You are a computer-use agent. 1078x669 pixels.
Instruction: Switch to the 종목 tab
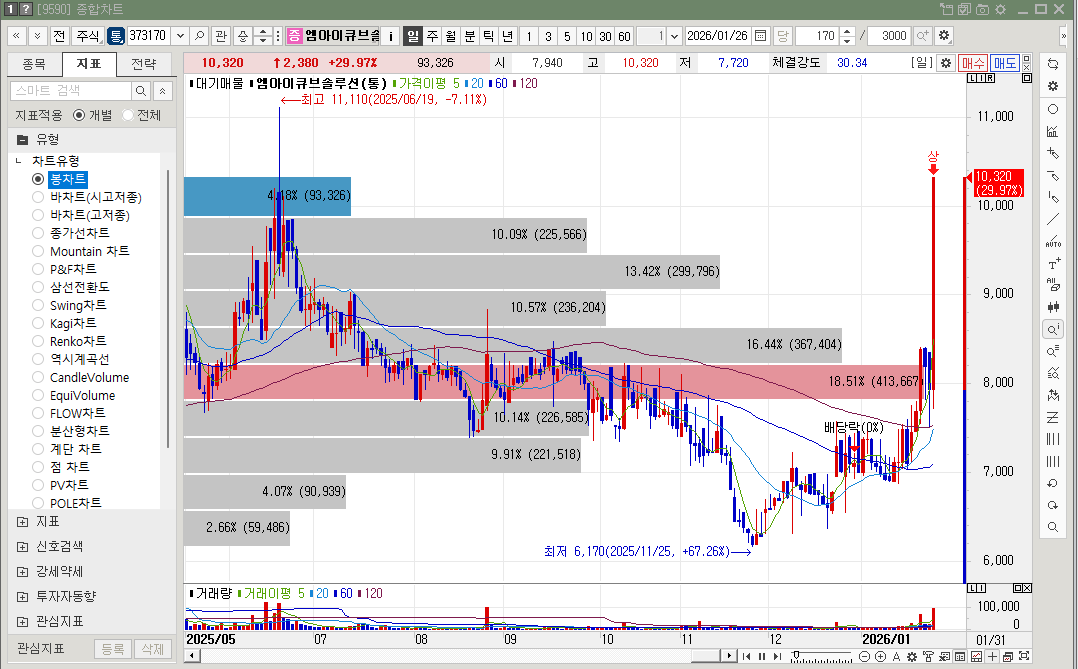click(34, 64)
